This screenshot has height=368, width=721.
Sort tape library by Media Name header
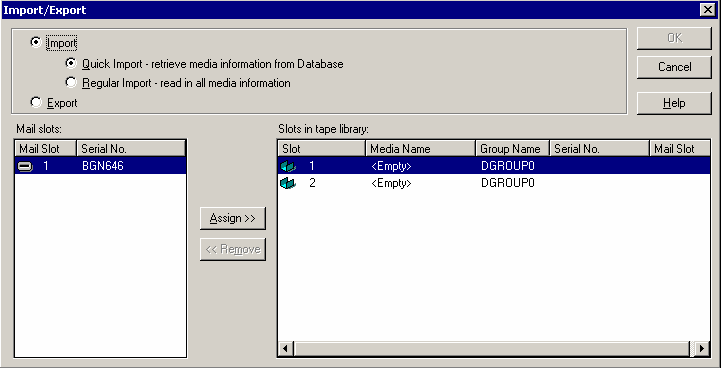point(420,149)
